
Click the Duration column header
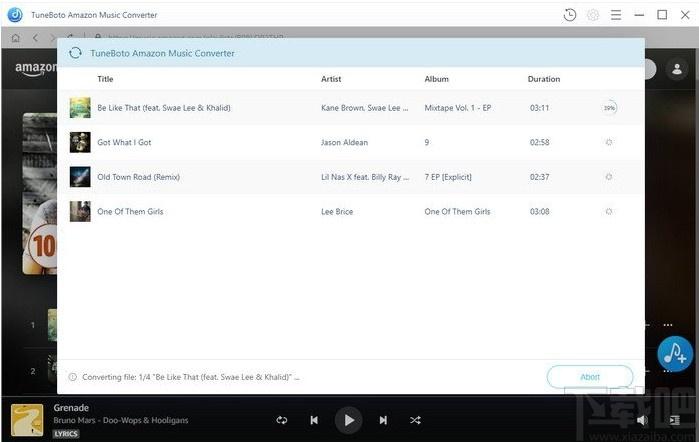[544, 79]
